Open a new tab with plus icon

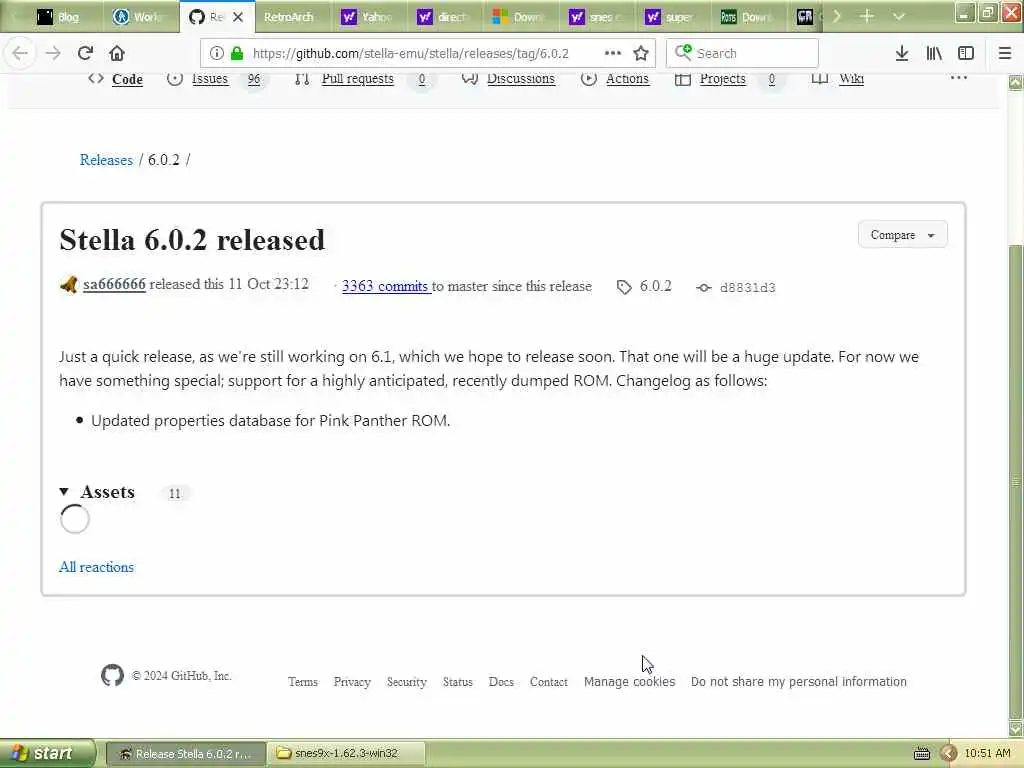pos(867,16)
